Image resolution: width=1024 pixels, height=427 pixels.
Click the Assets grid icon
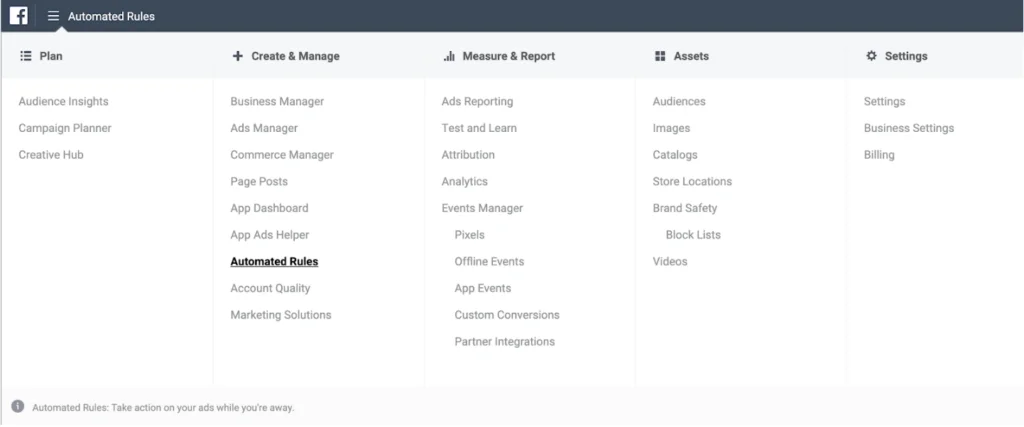660,56
